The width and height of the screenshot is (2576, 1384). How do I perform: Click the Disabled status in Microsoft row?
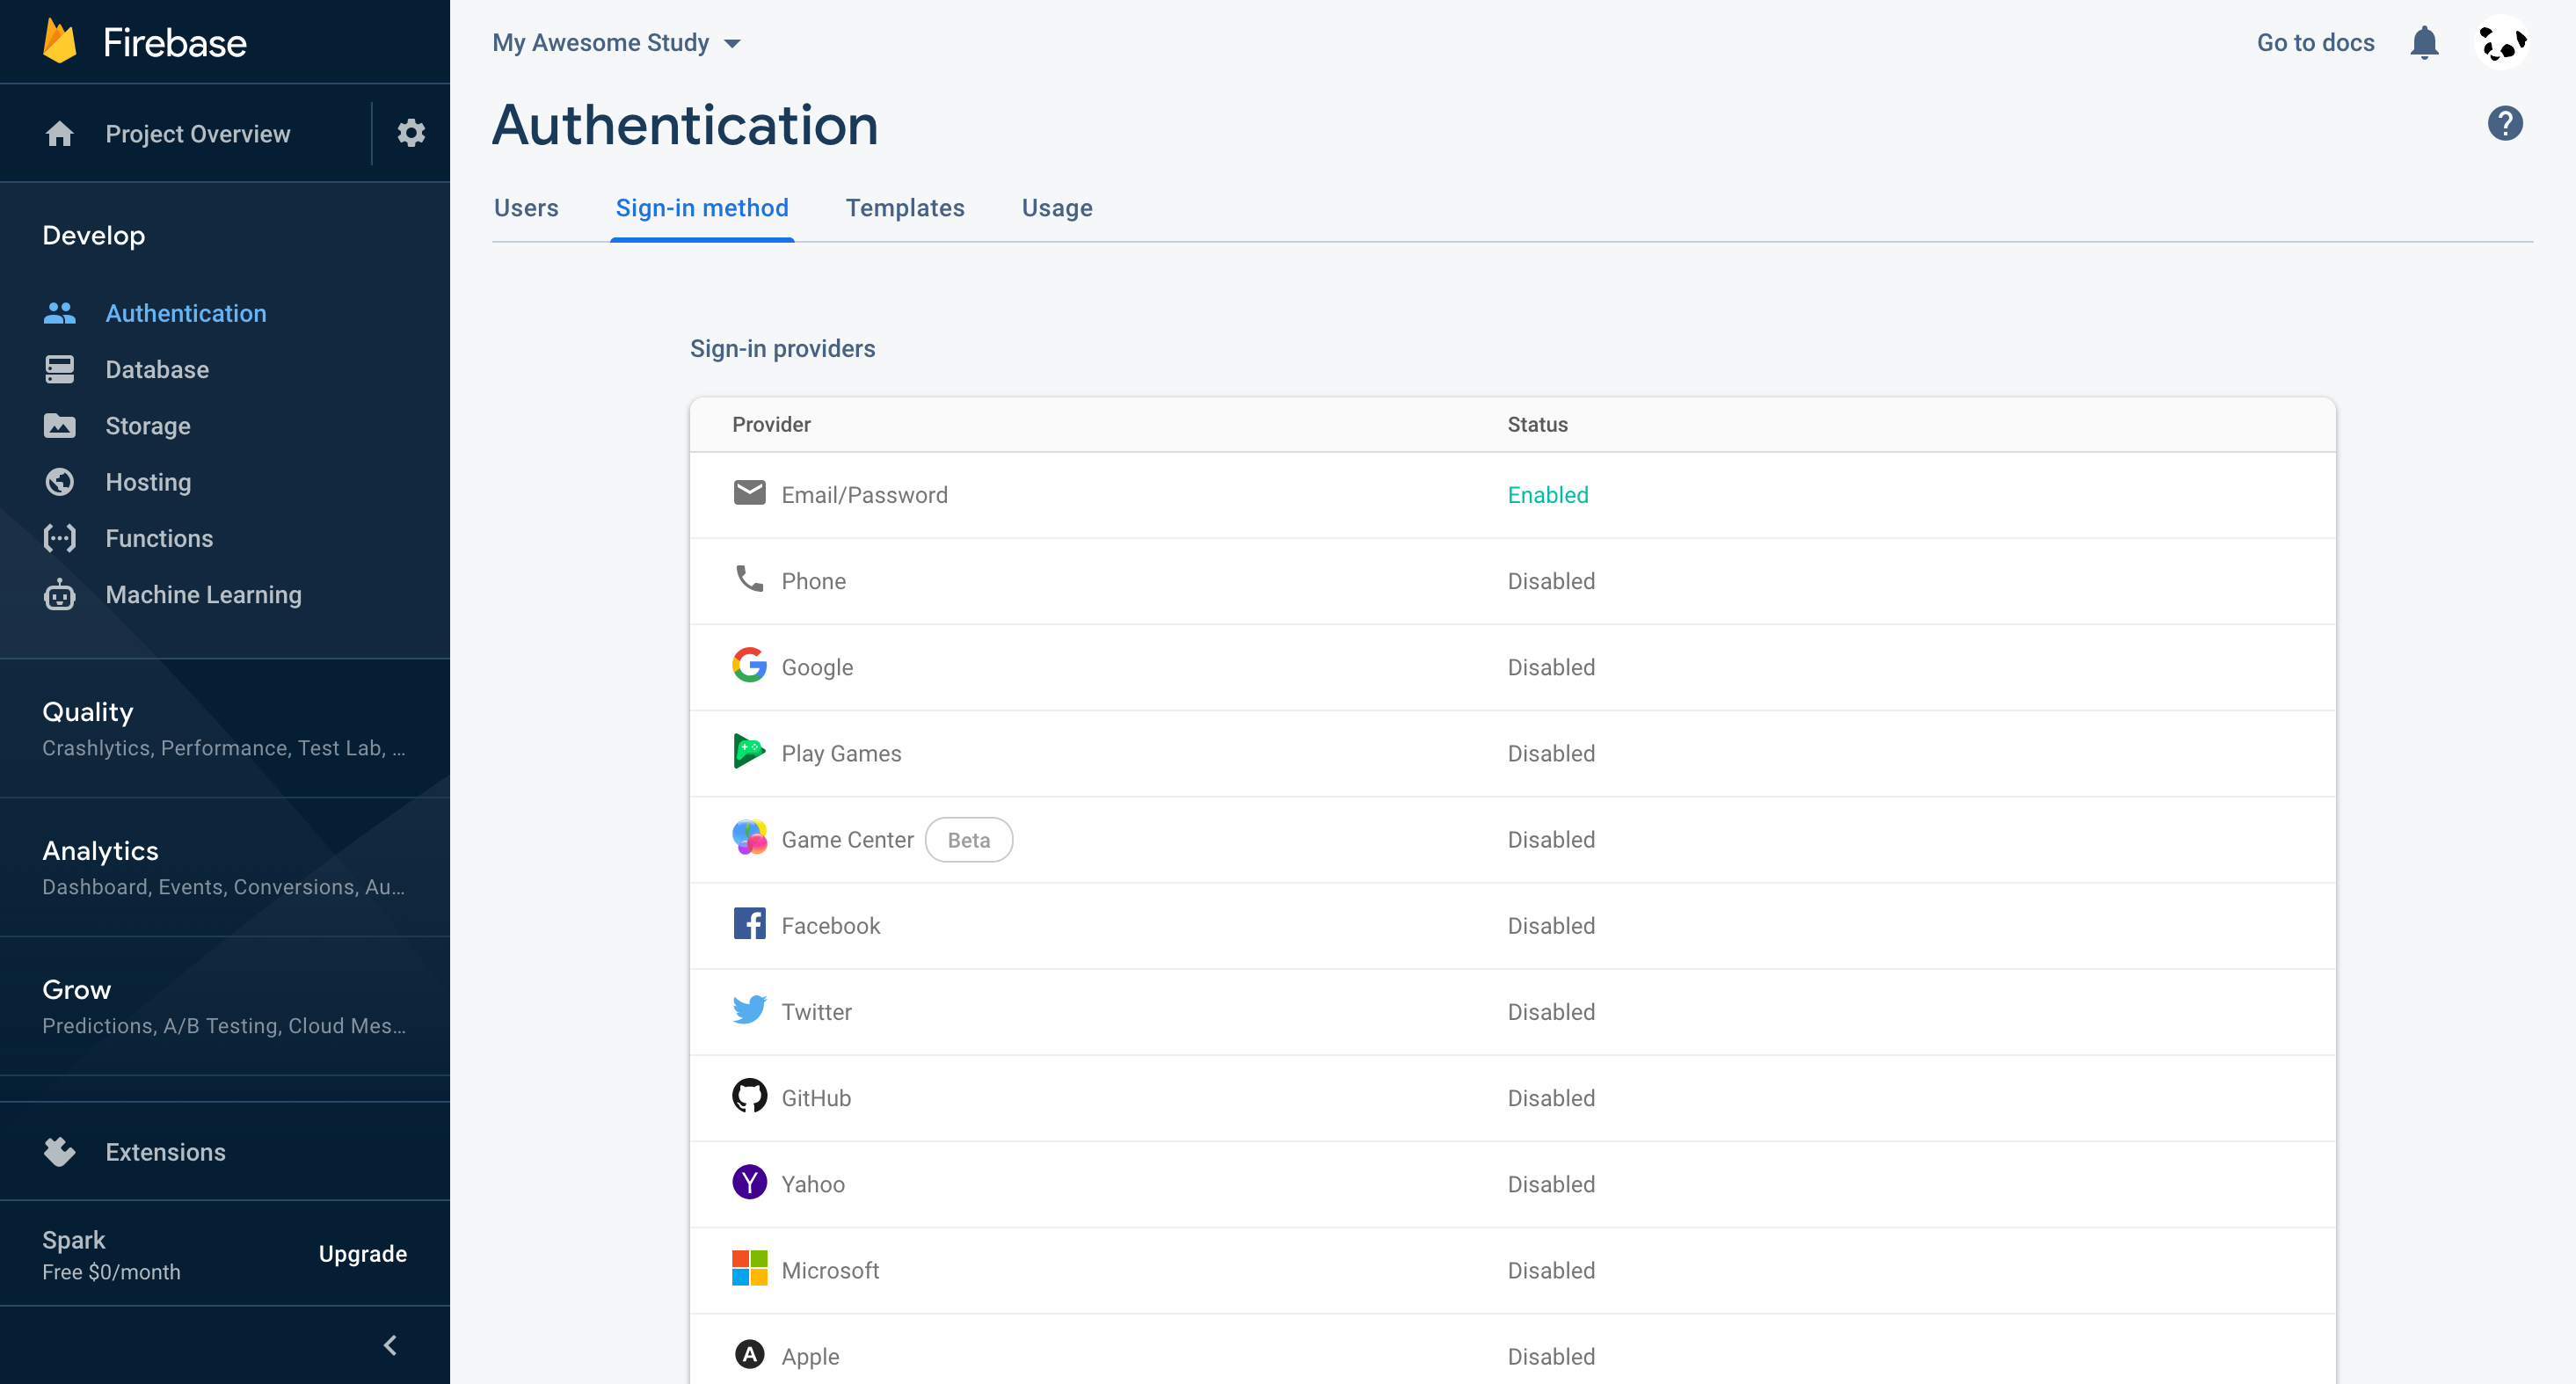click(1551, 1270)
